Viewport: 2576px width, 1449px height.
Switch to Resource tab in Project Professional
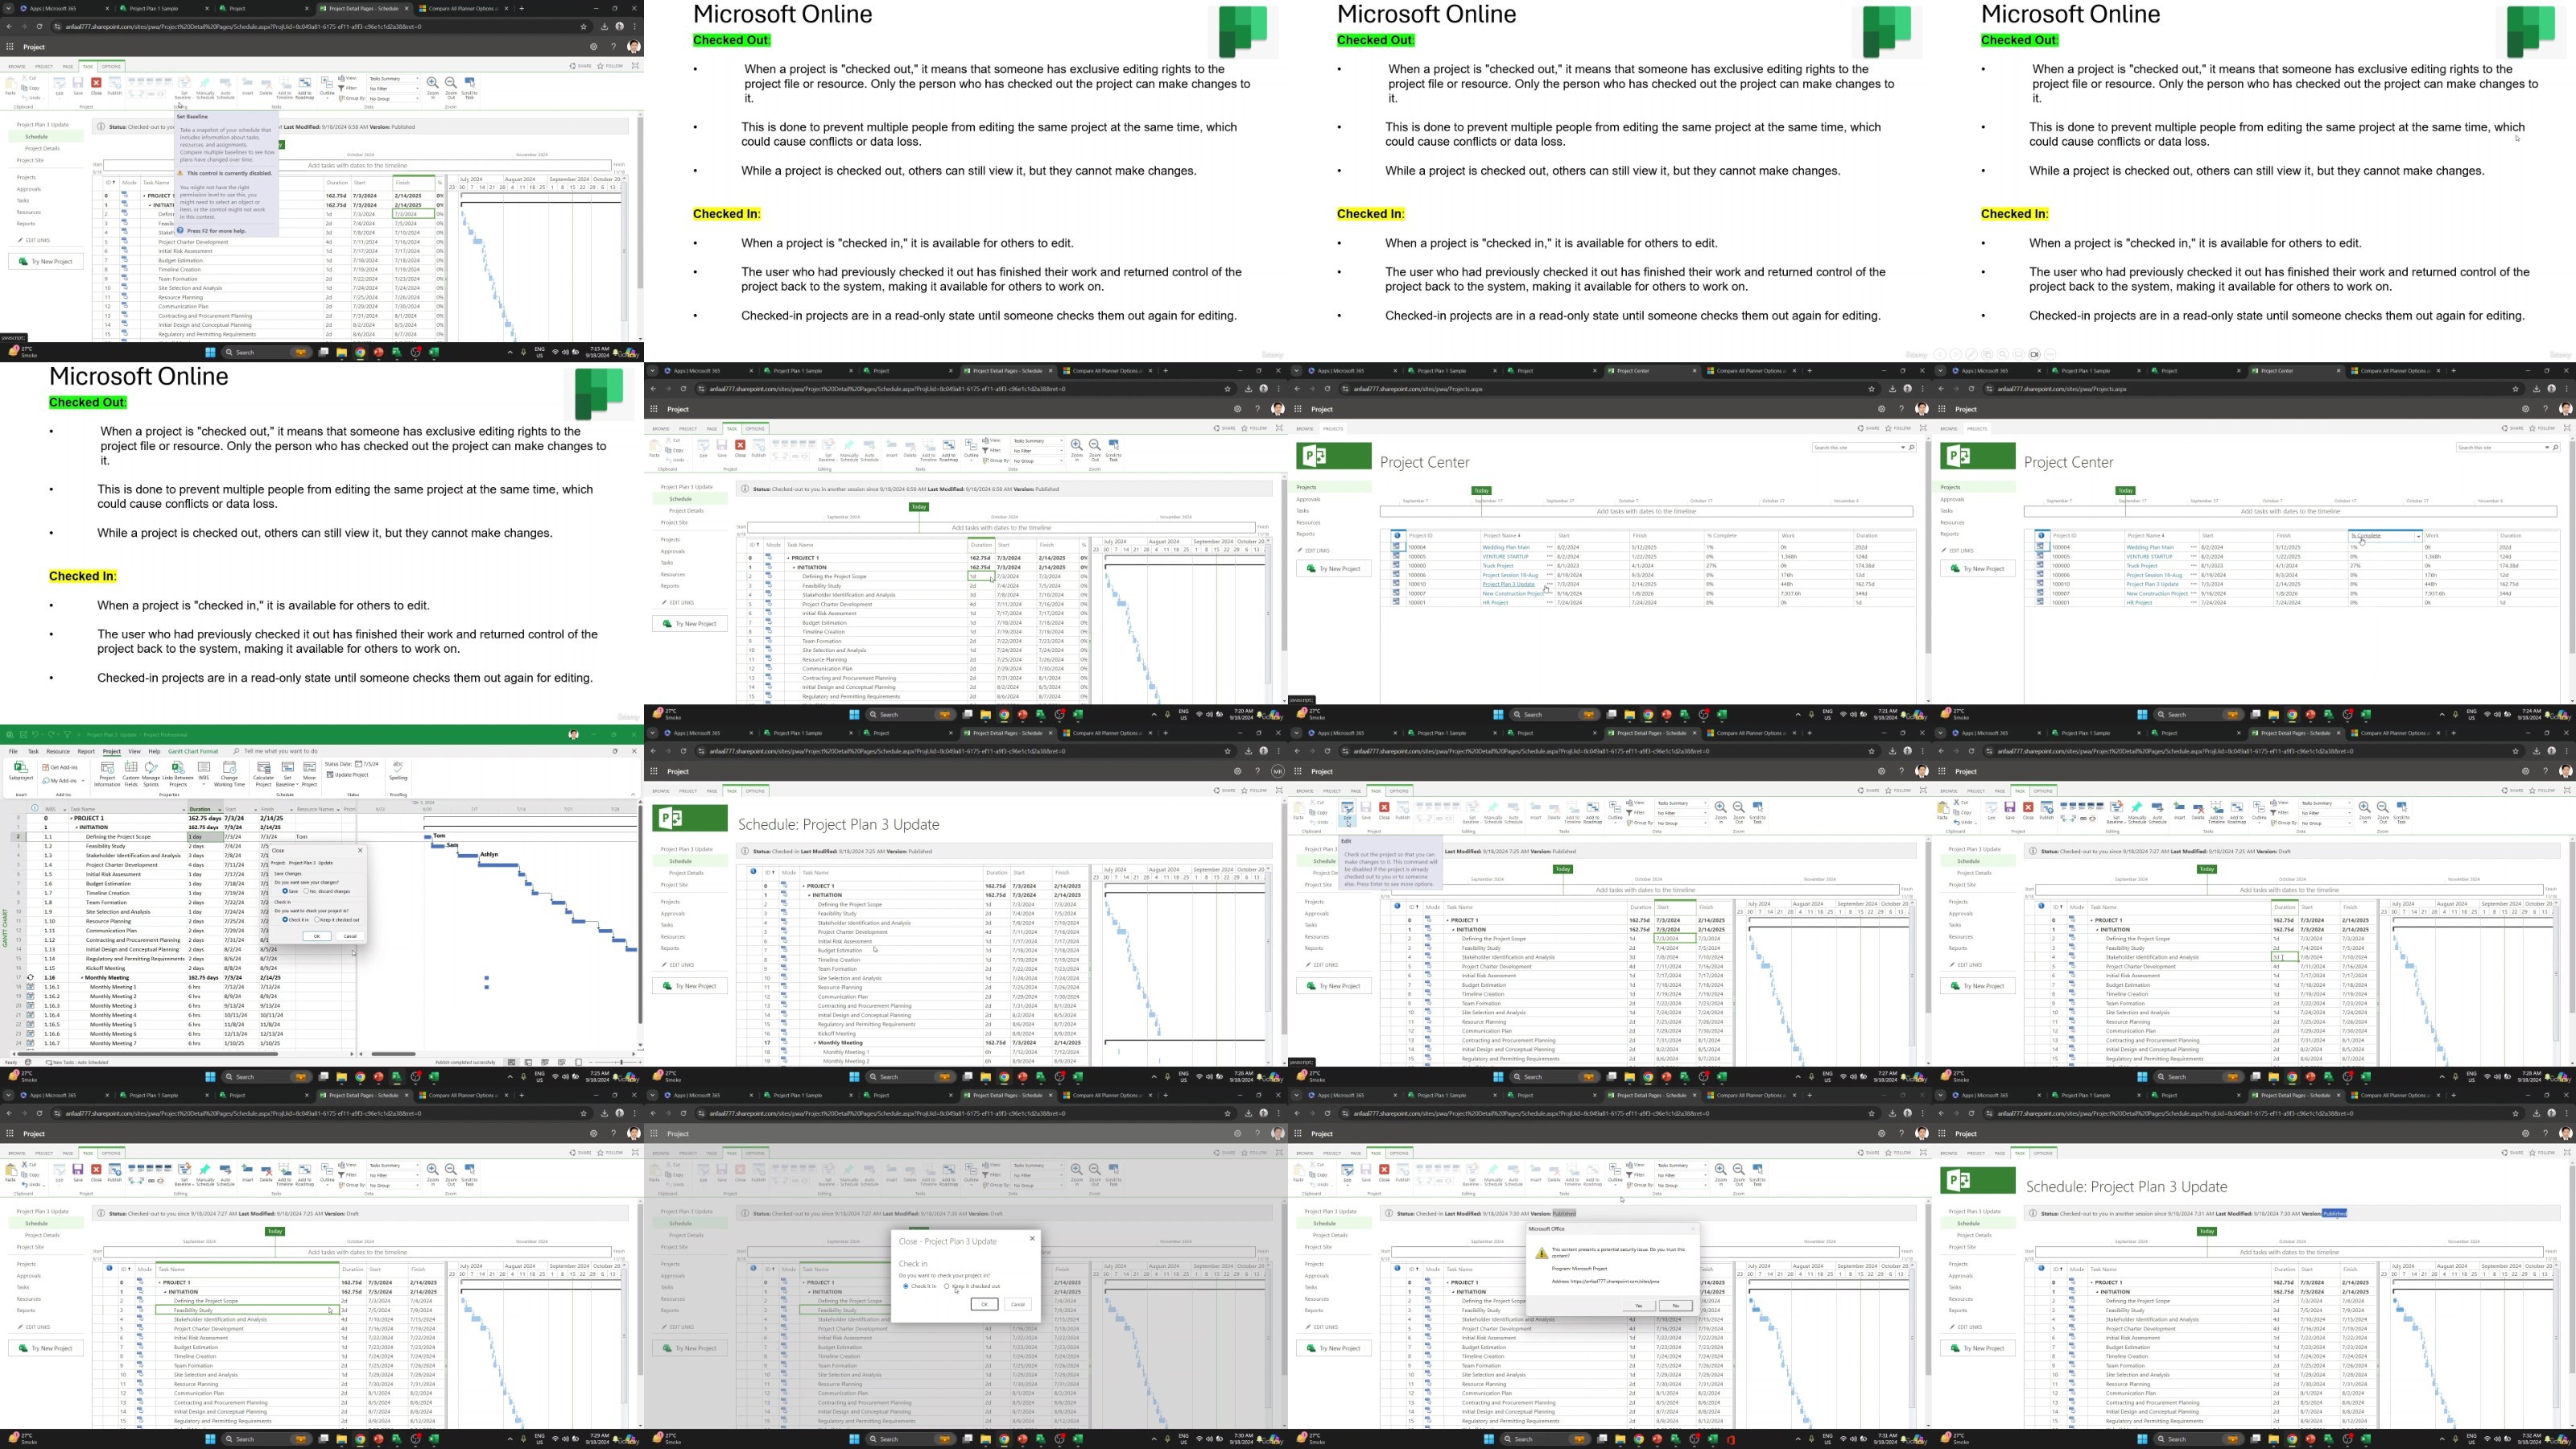tap(58, 751)
